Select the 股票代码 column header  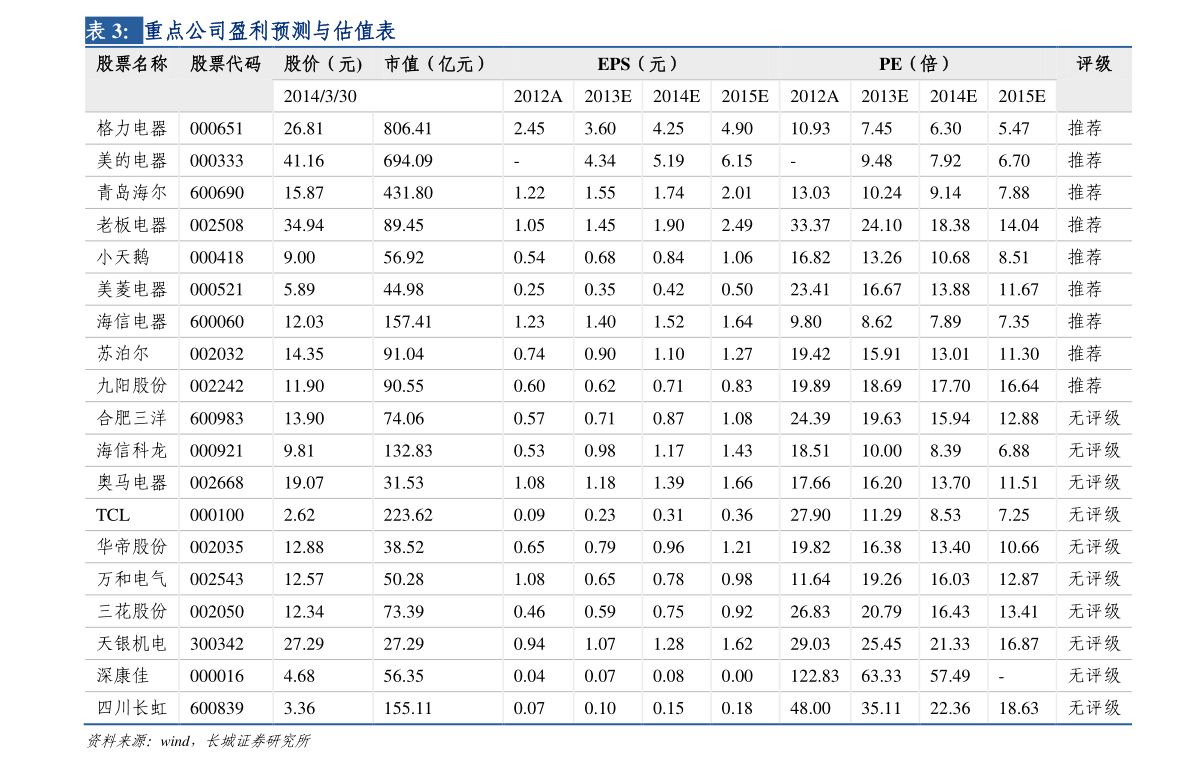pos(225,64)
